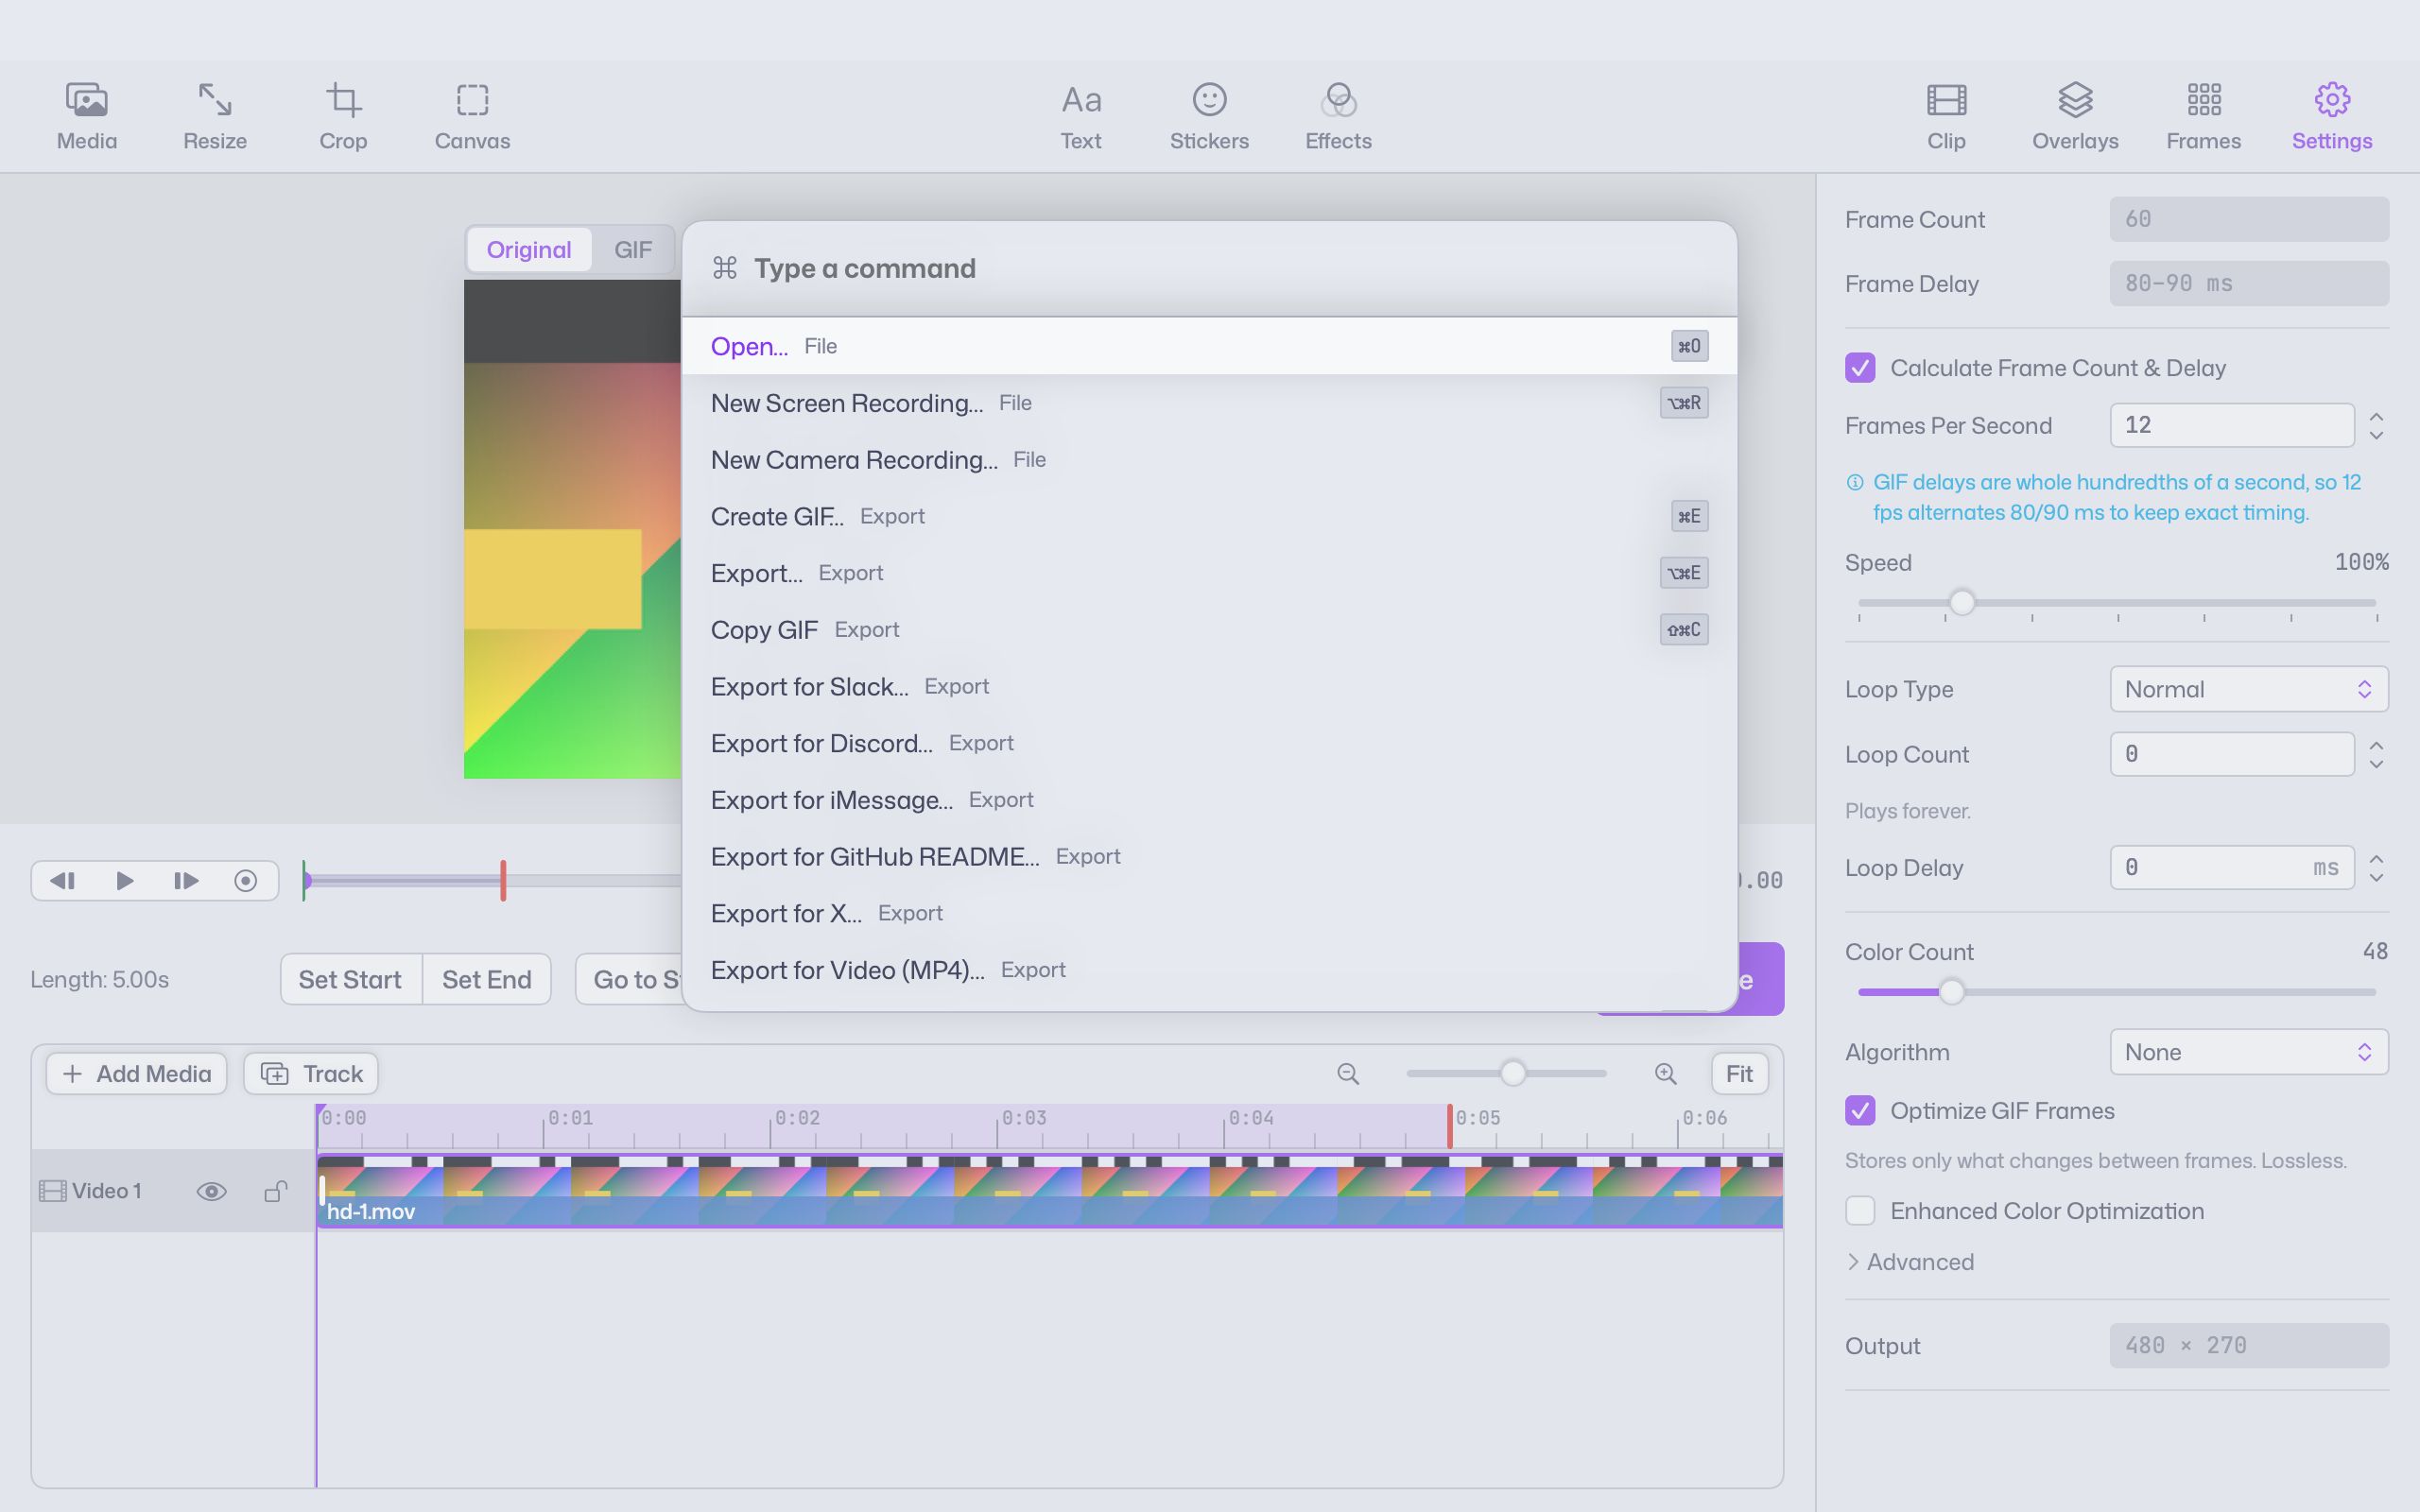Step forward one frame
Screen dimensions: 2420x1512
click(x=186, y=881)
